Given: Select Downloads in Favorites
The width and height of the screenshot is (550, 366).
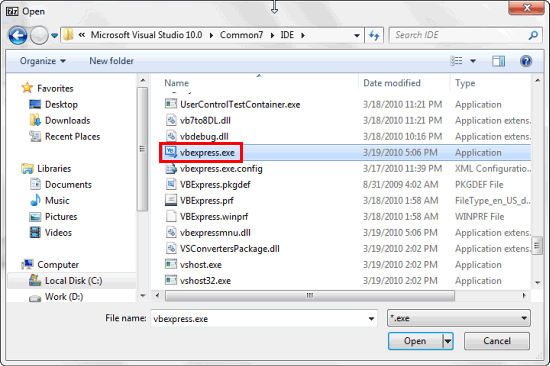Looking at the screenshot, I should pyautogui.click(x=60, y=120).
